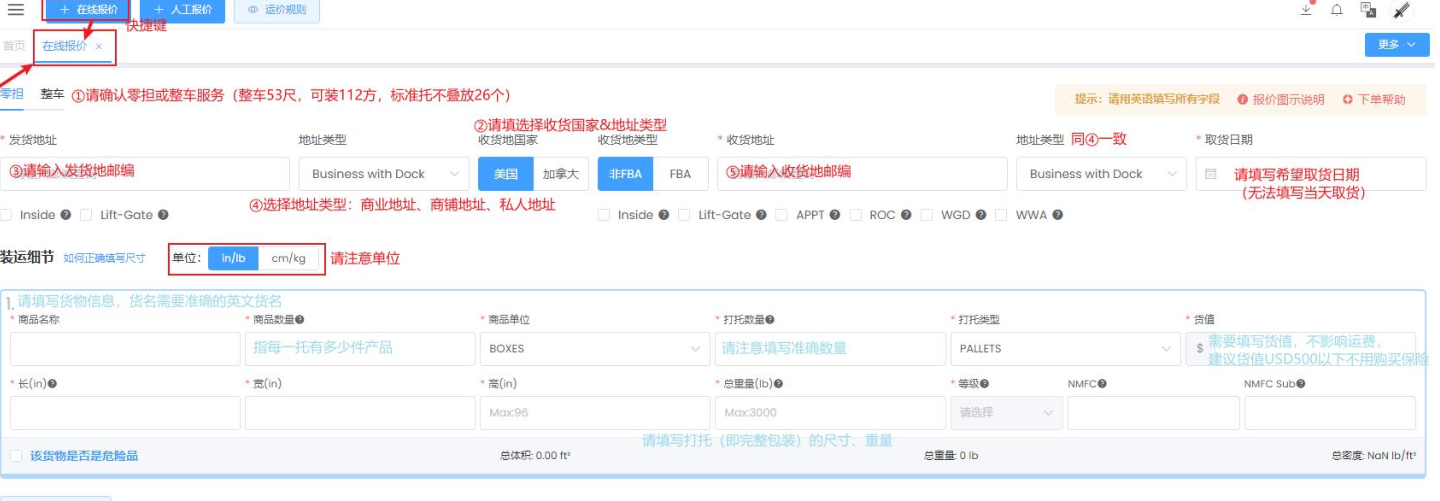This screenshot has width=1440, height=501.
Task: Click help icon next to sender Lift-Gate
Action: tap(163, 215)
